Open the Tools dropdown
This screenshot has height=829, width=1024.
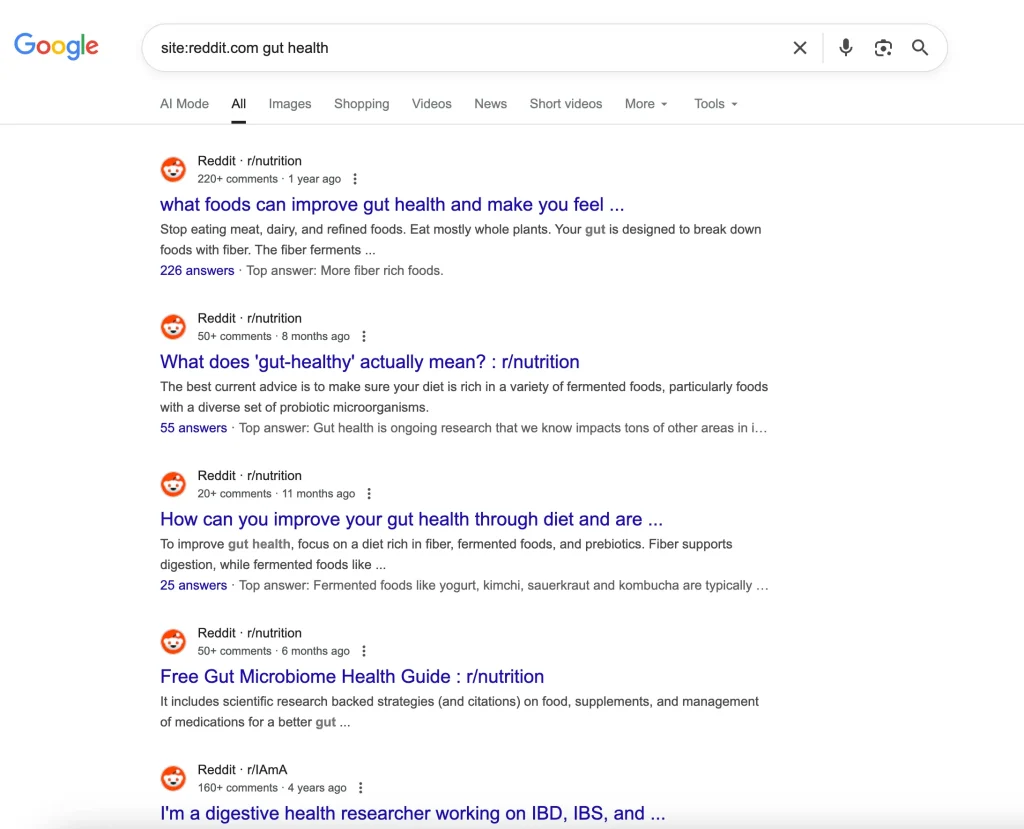[716, 104]
